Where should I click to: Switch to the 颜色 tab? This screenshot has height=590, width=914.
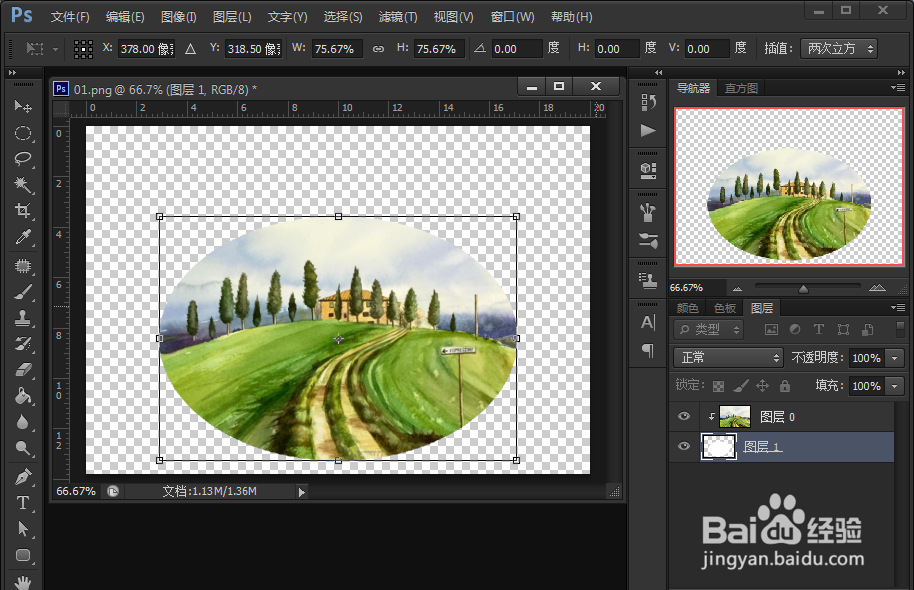(688, 308)
